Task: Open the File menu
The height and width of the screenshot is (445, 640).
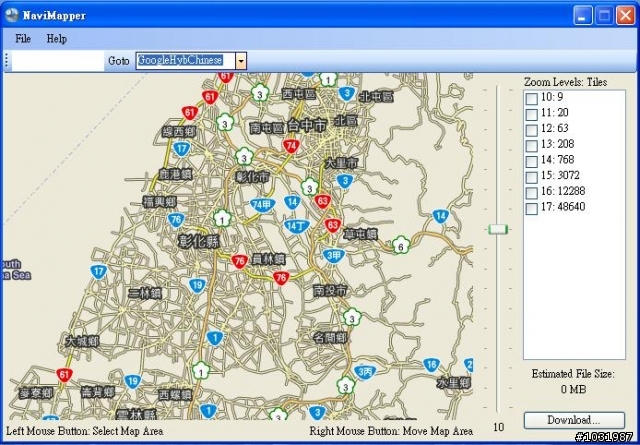Action: coord(23,39)
